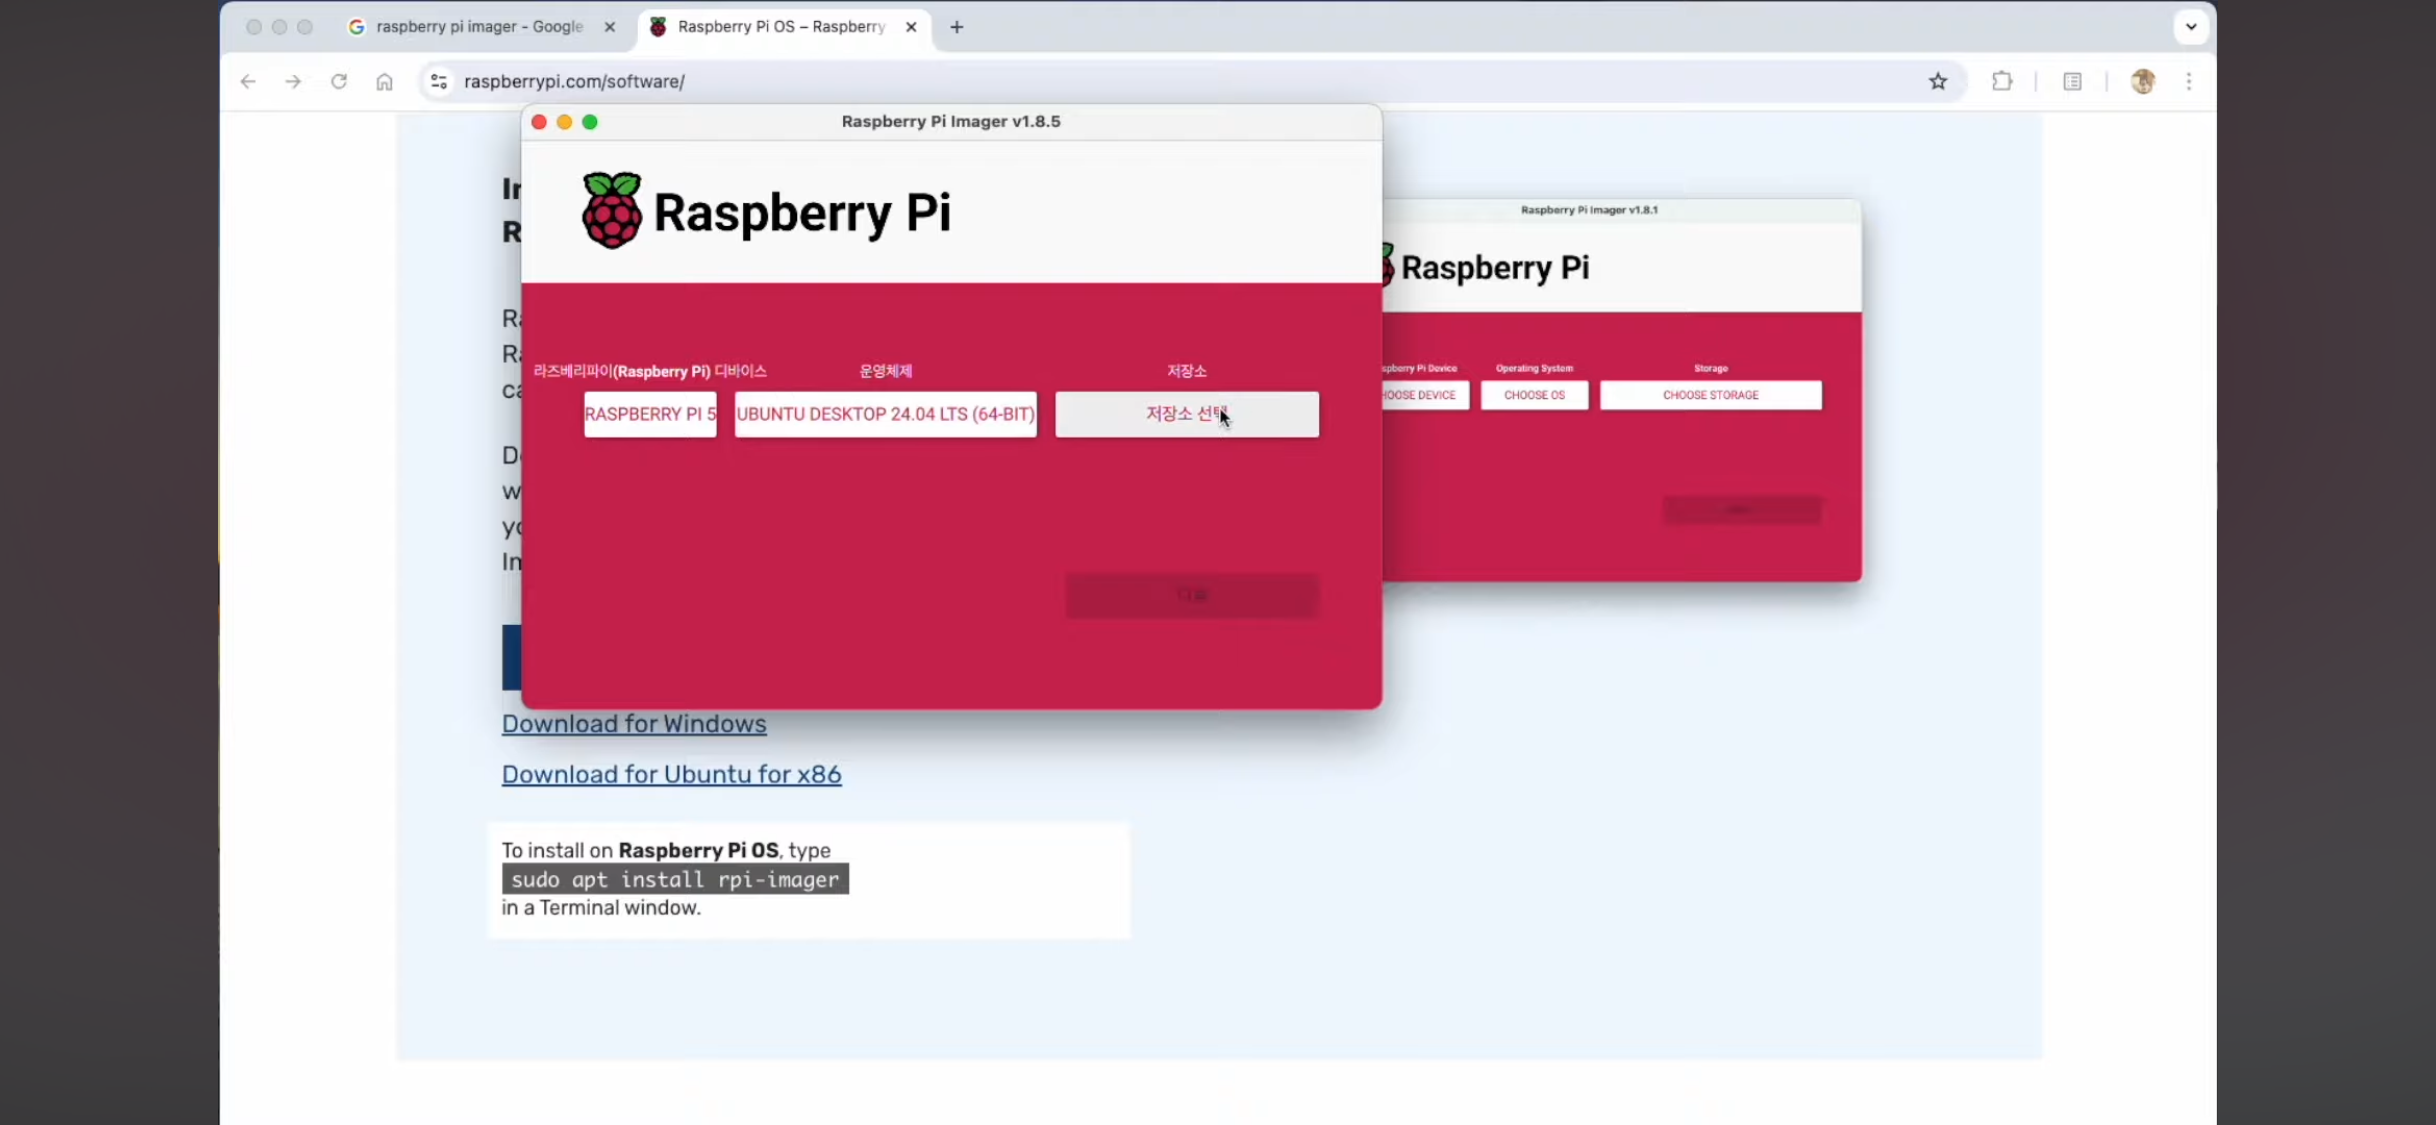Open the extensions puzzle icon
The width and height of the screenshot is (2436, 1125).
coord(2002,82)
